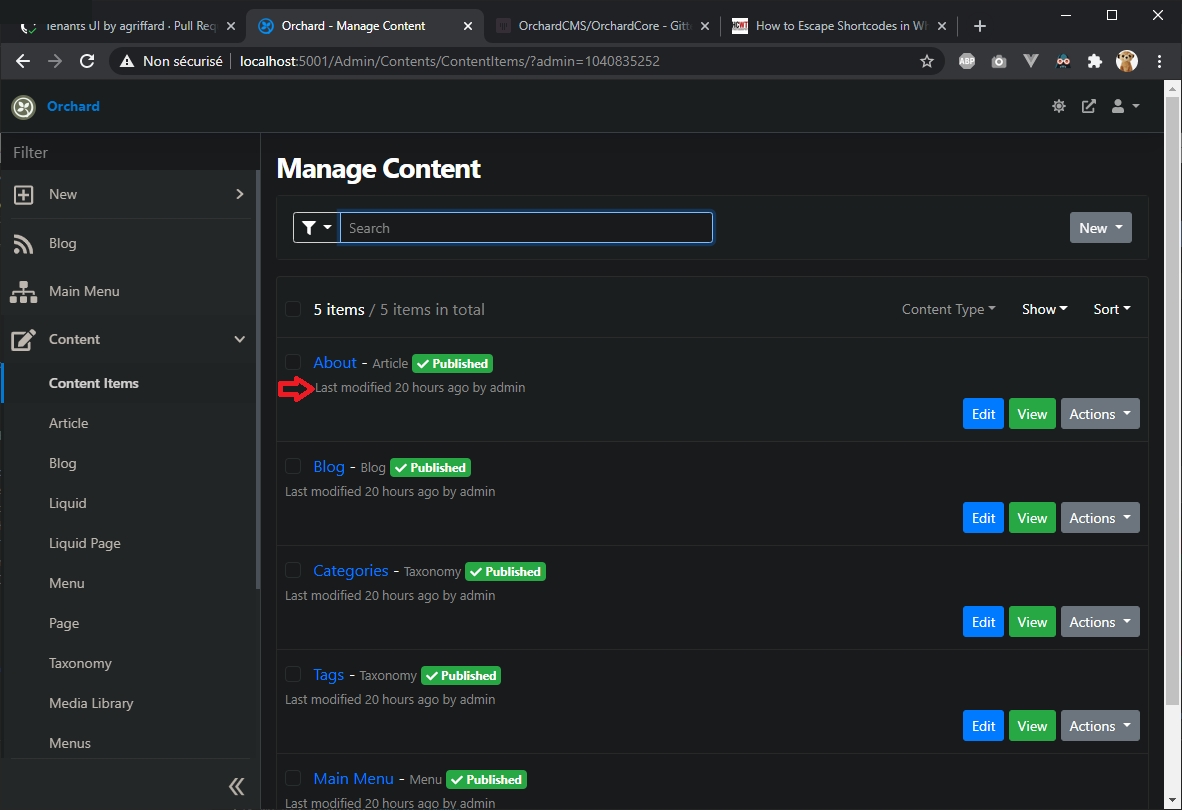Tick the select-all checkbox above the item list
1182x810 pixels.
pos(293,308)
